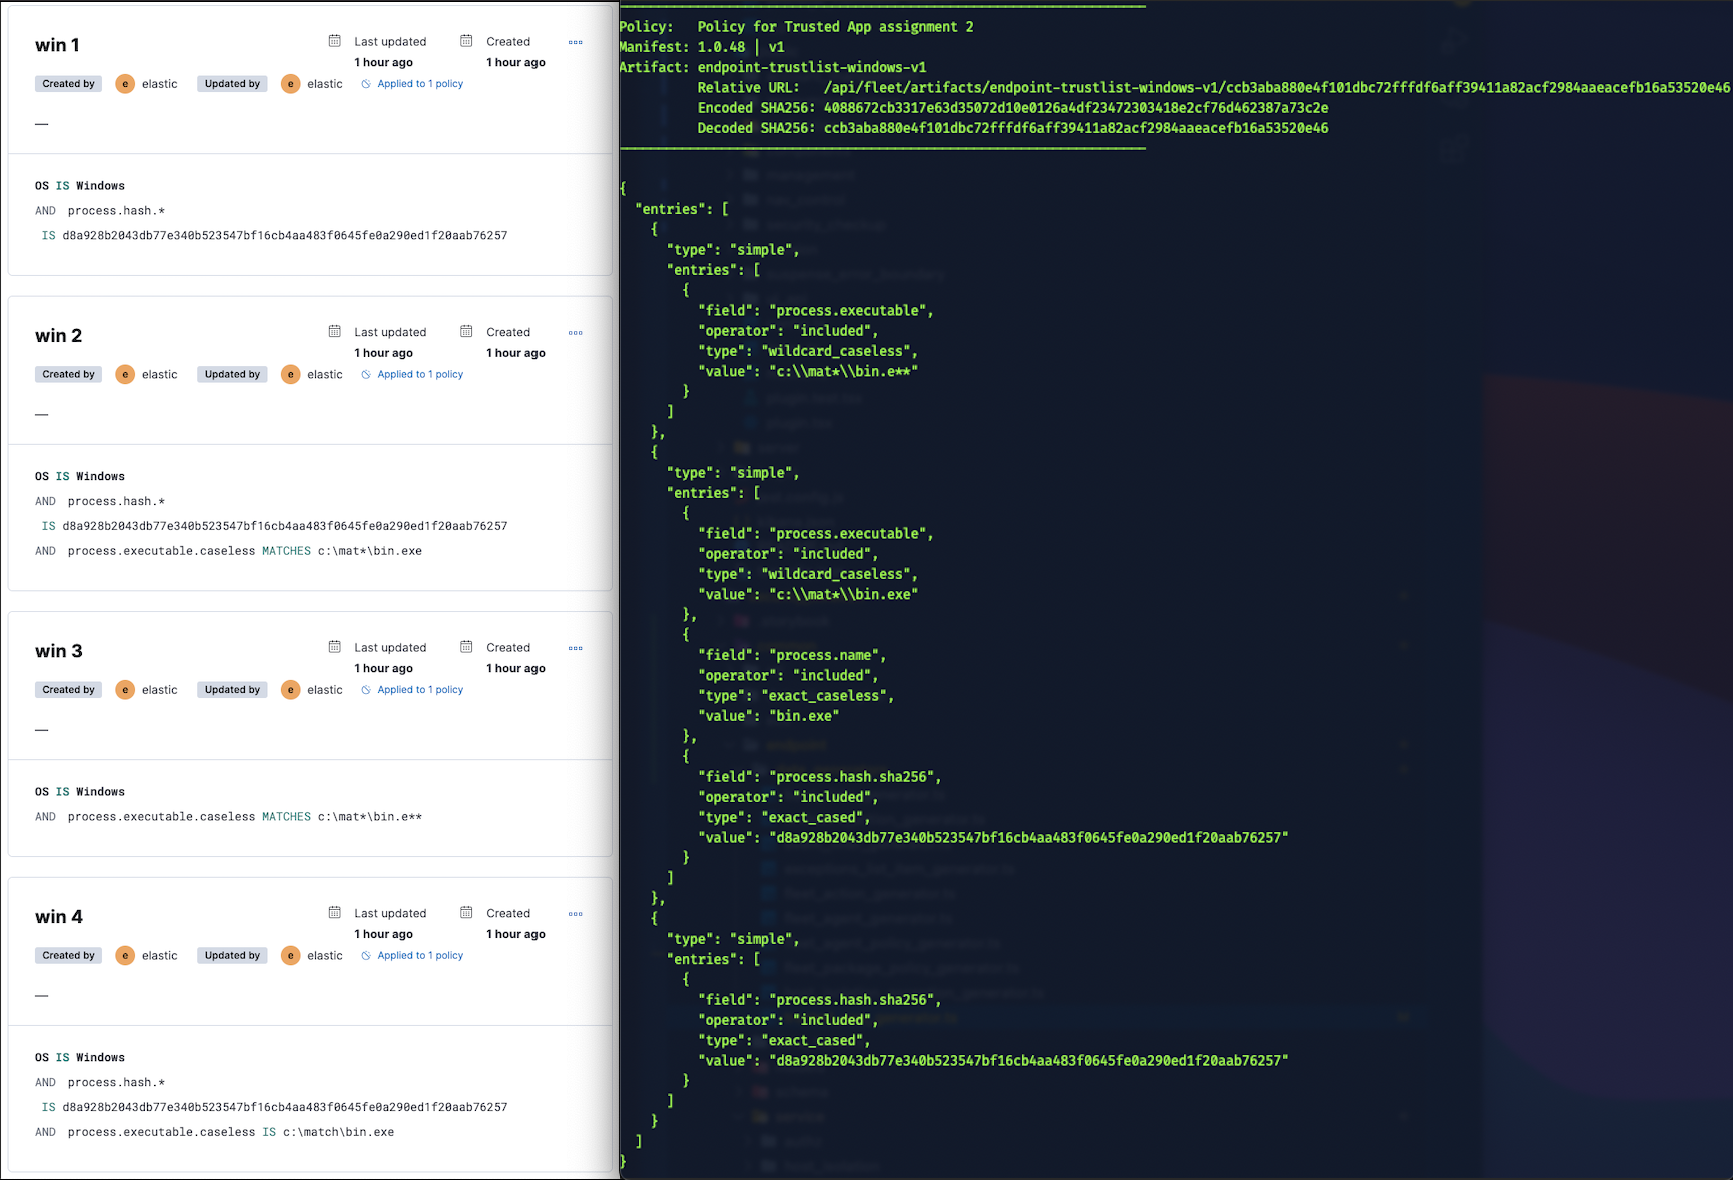
Task: Open actions menu for win 3 card
Action: click(576, 648)
